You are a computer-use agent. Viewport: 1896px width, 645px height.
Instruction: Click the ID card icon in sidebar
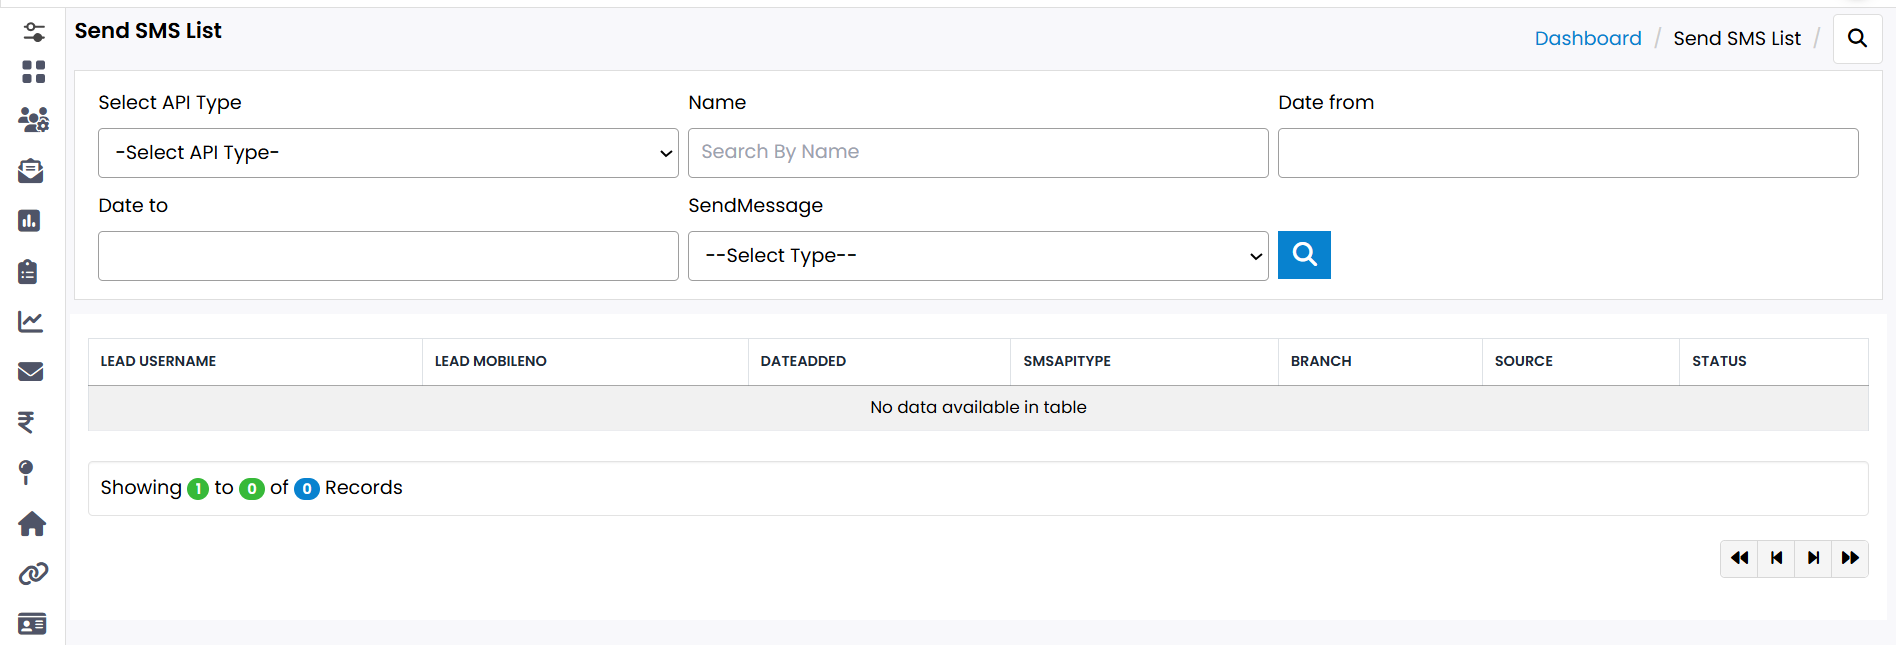32,624
